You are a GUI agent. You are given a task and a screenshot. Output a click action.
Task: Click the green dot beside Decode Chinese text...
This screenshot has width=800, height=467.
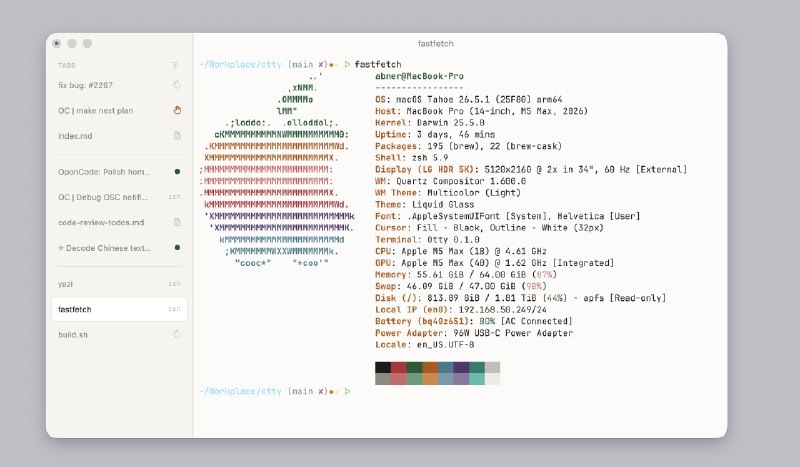pyautogui.click(x=177, y=248)
